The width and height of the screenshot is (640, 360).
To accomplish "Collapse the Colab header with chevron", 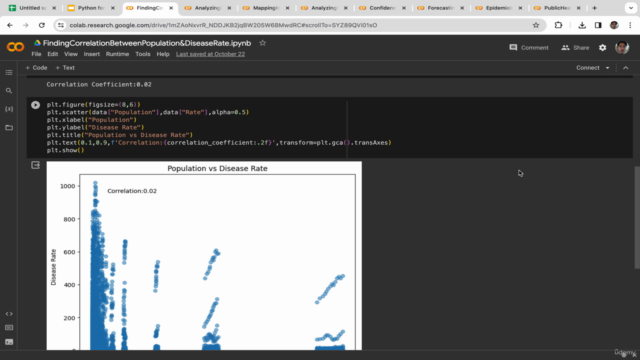I will click(x=626, y=68).
